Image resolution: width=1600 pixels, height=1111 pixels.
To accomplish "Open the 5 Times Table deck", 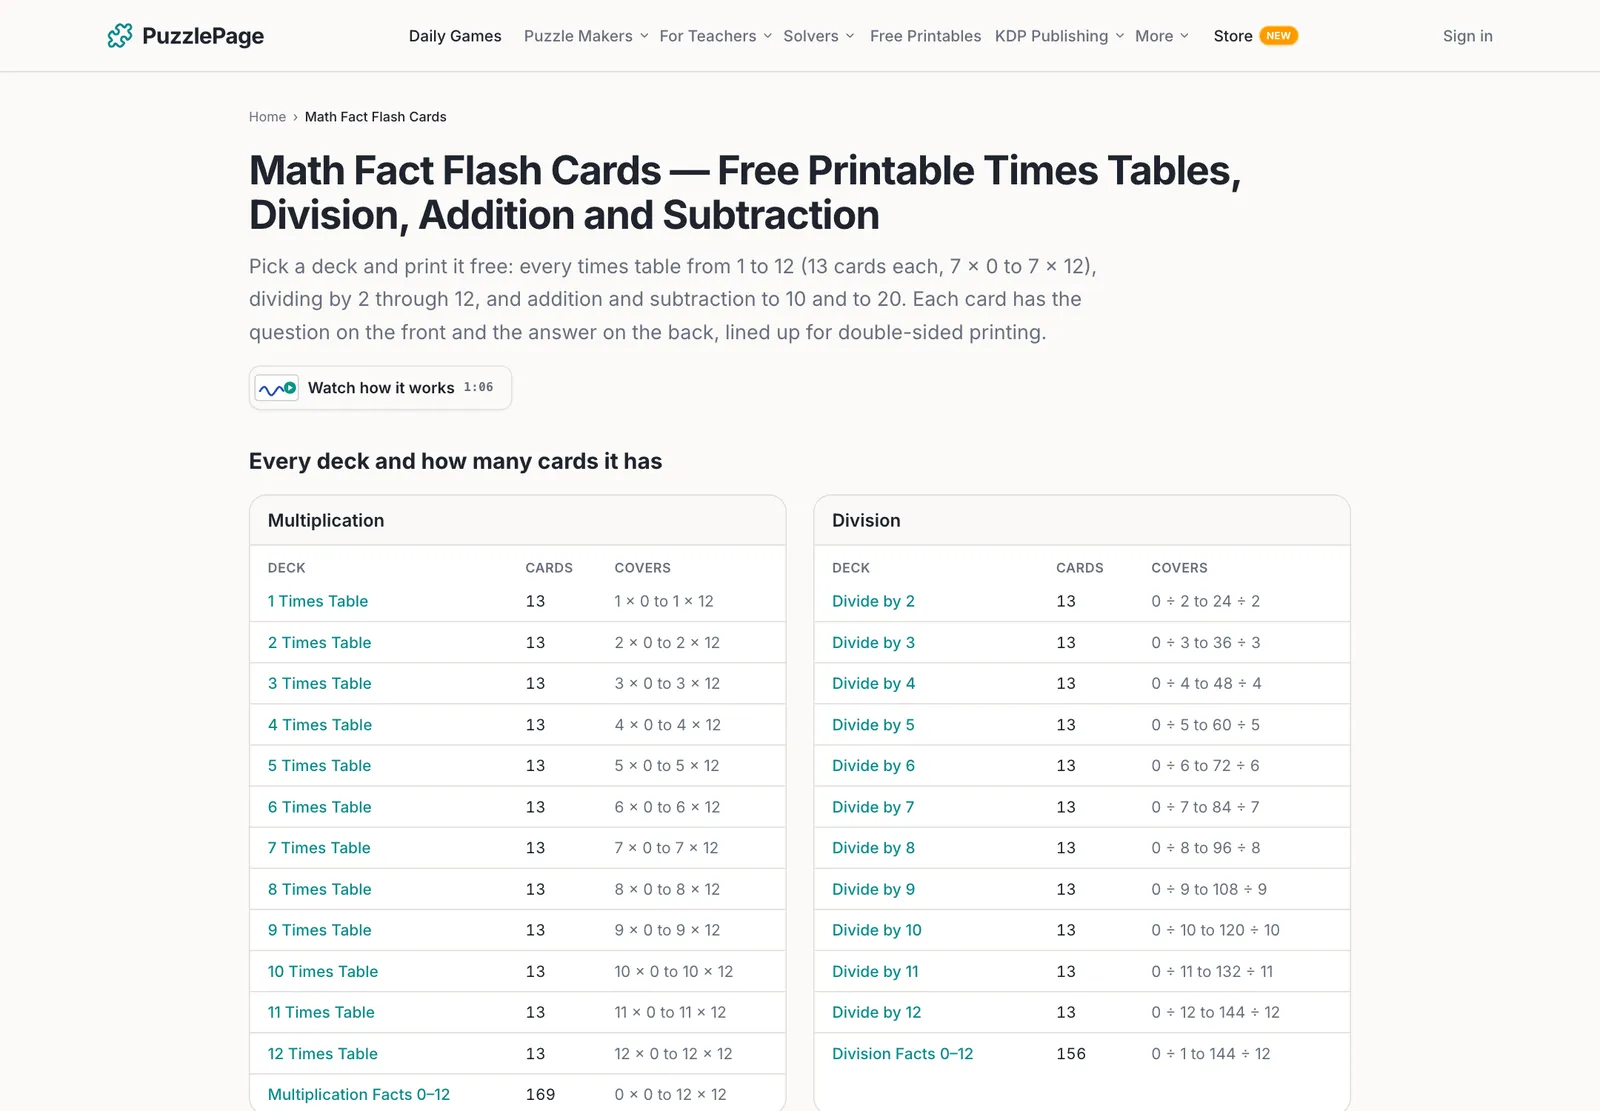I will (319, 766).
